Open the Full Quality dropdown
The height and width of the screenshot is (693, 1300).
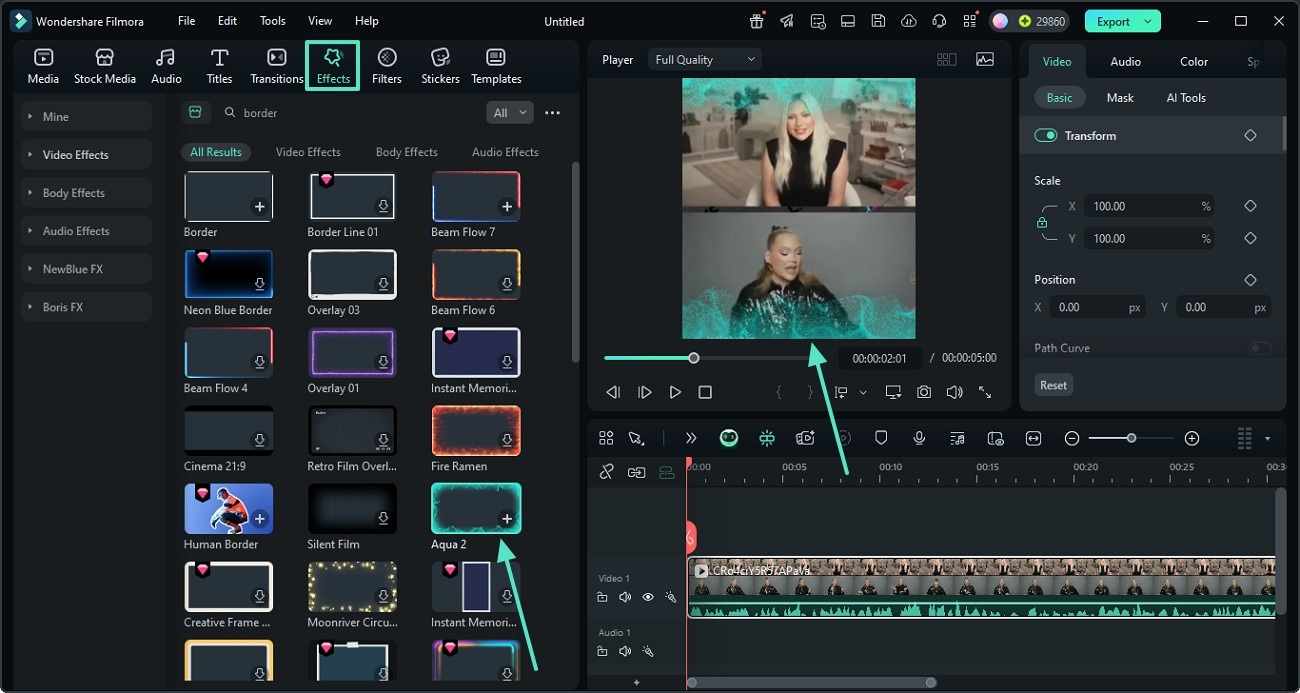[704, 59]
